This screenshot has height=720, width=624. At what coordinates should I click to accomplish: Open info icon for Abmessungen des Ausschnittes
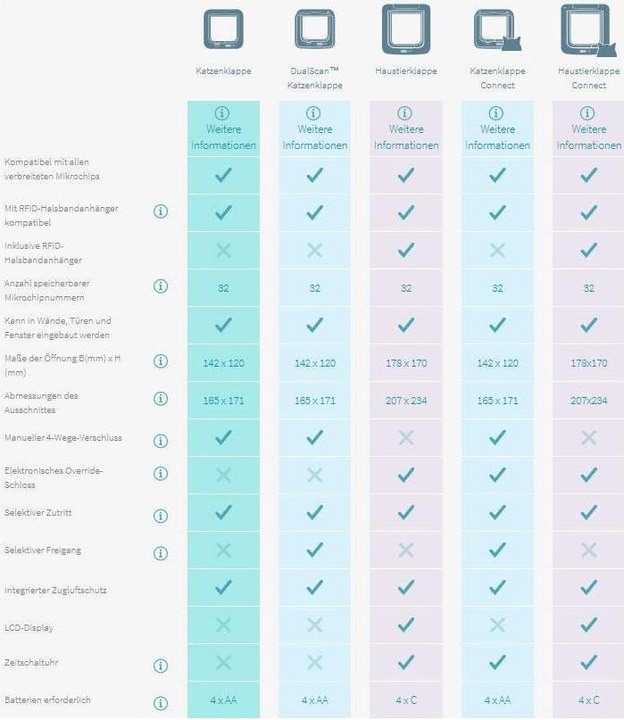(x=160, y=399)
